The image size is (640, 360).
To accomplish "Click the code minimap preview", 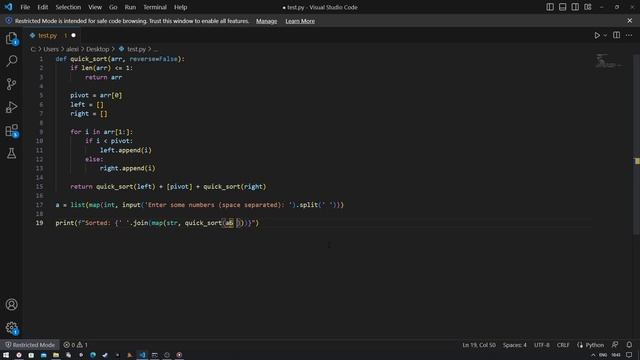I will point(608,62).
